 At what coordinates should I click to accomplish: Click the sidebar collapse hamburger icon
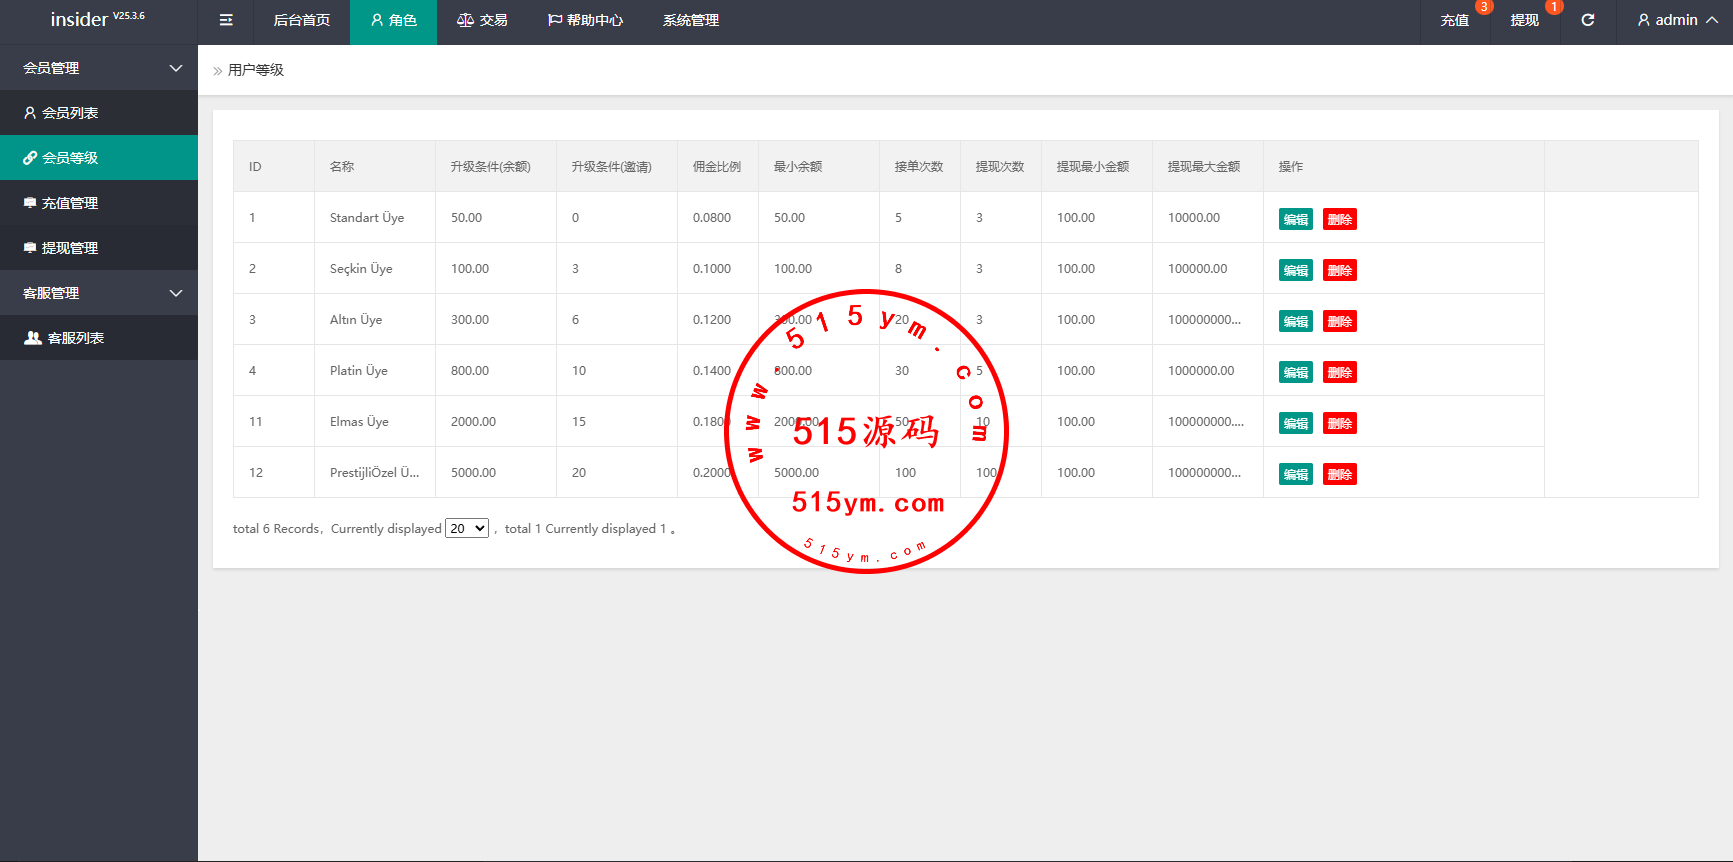[x=226, y=20]
